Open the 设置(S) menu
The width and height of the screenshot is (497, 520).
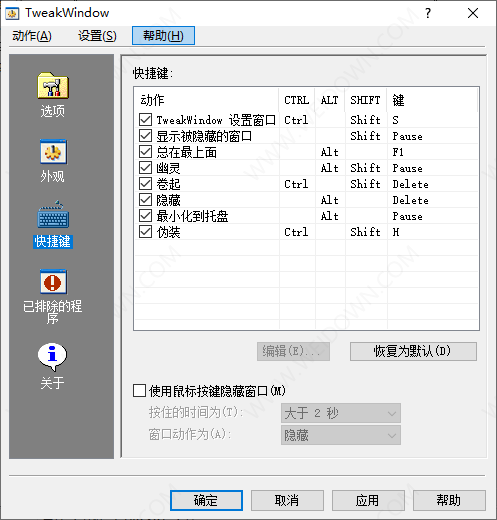97,36
